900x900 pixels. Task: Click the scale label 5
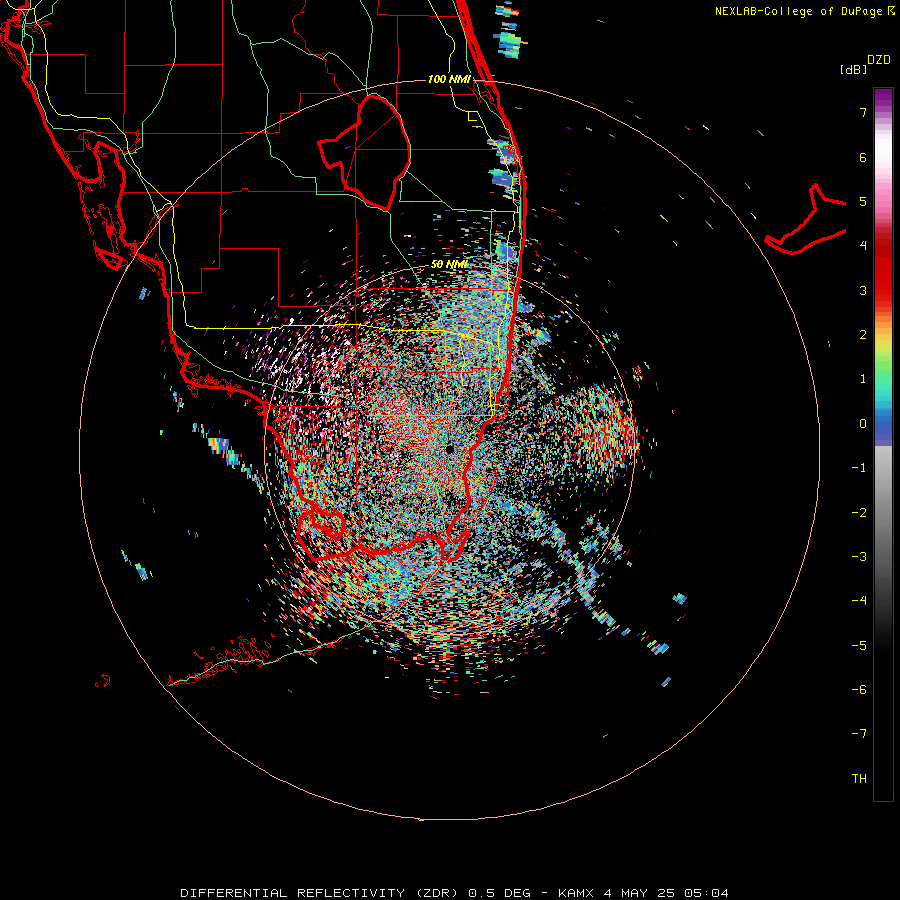click(863, 201)
